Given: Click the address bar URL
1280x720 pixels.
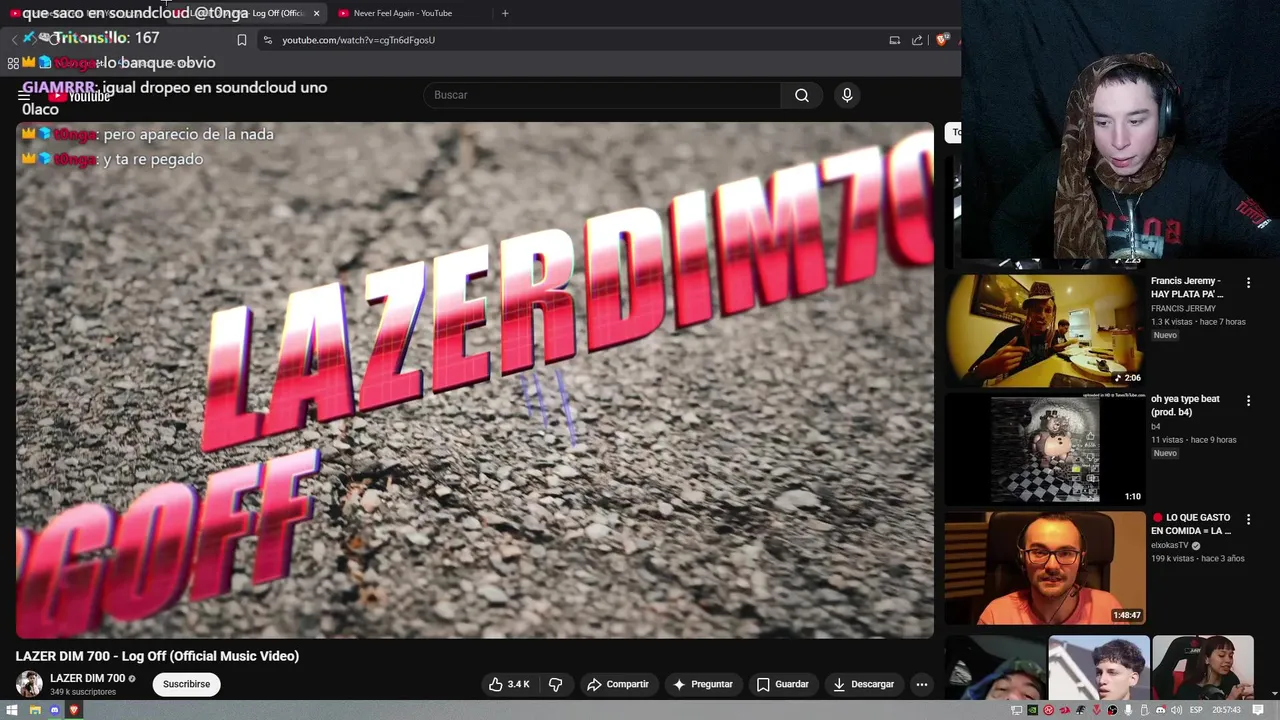Looking at the screenshot, I should (358, 40).
